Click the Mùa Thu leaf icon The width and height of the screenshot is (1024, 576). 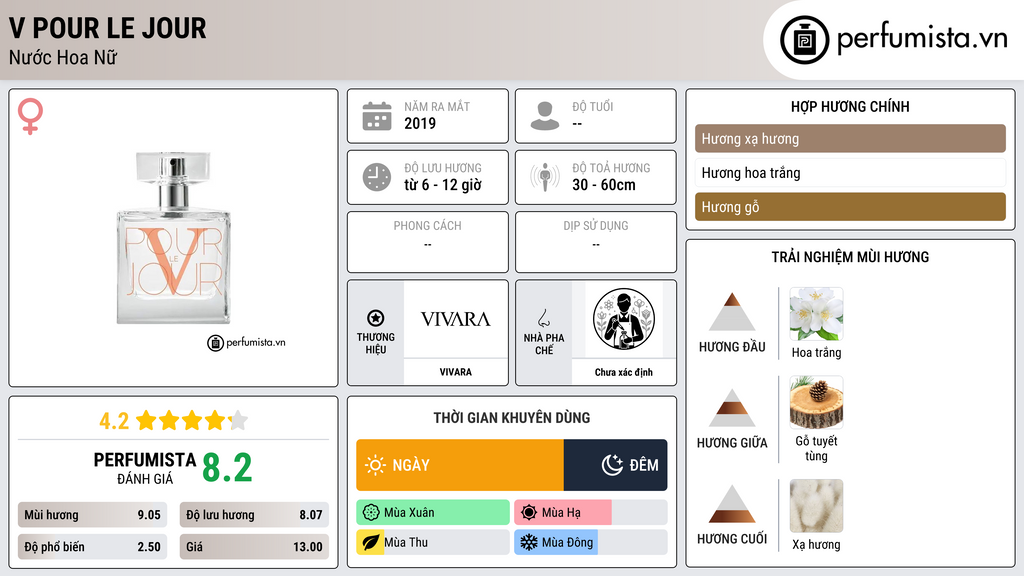click(x=370, y=542)
